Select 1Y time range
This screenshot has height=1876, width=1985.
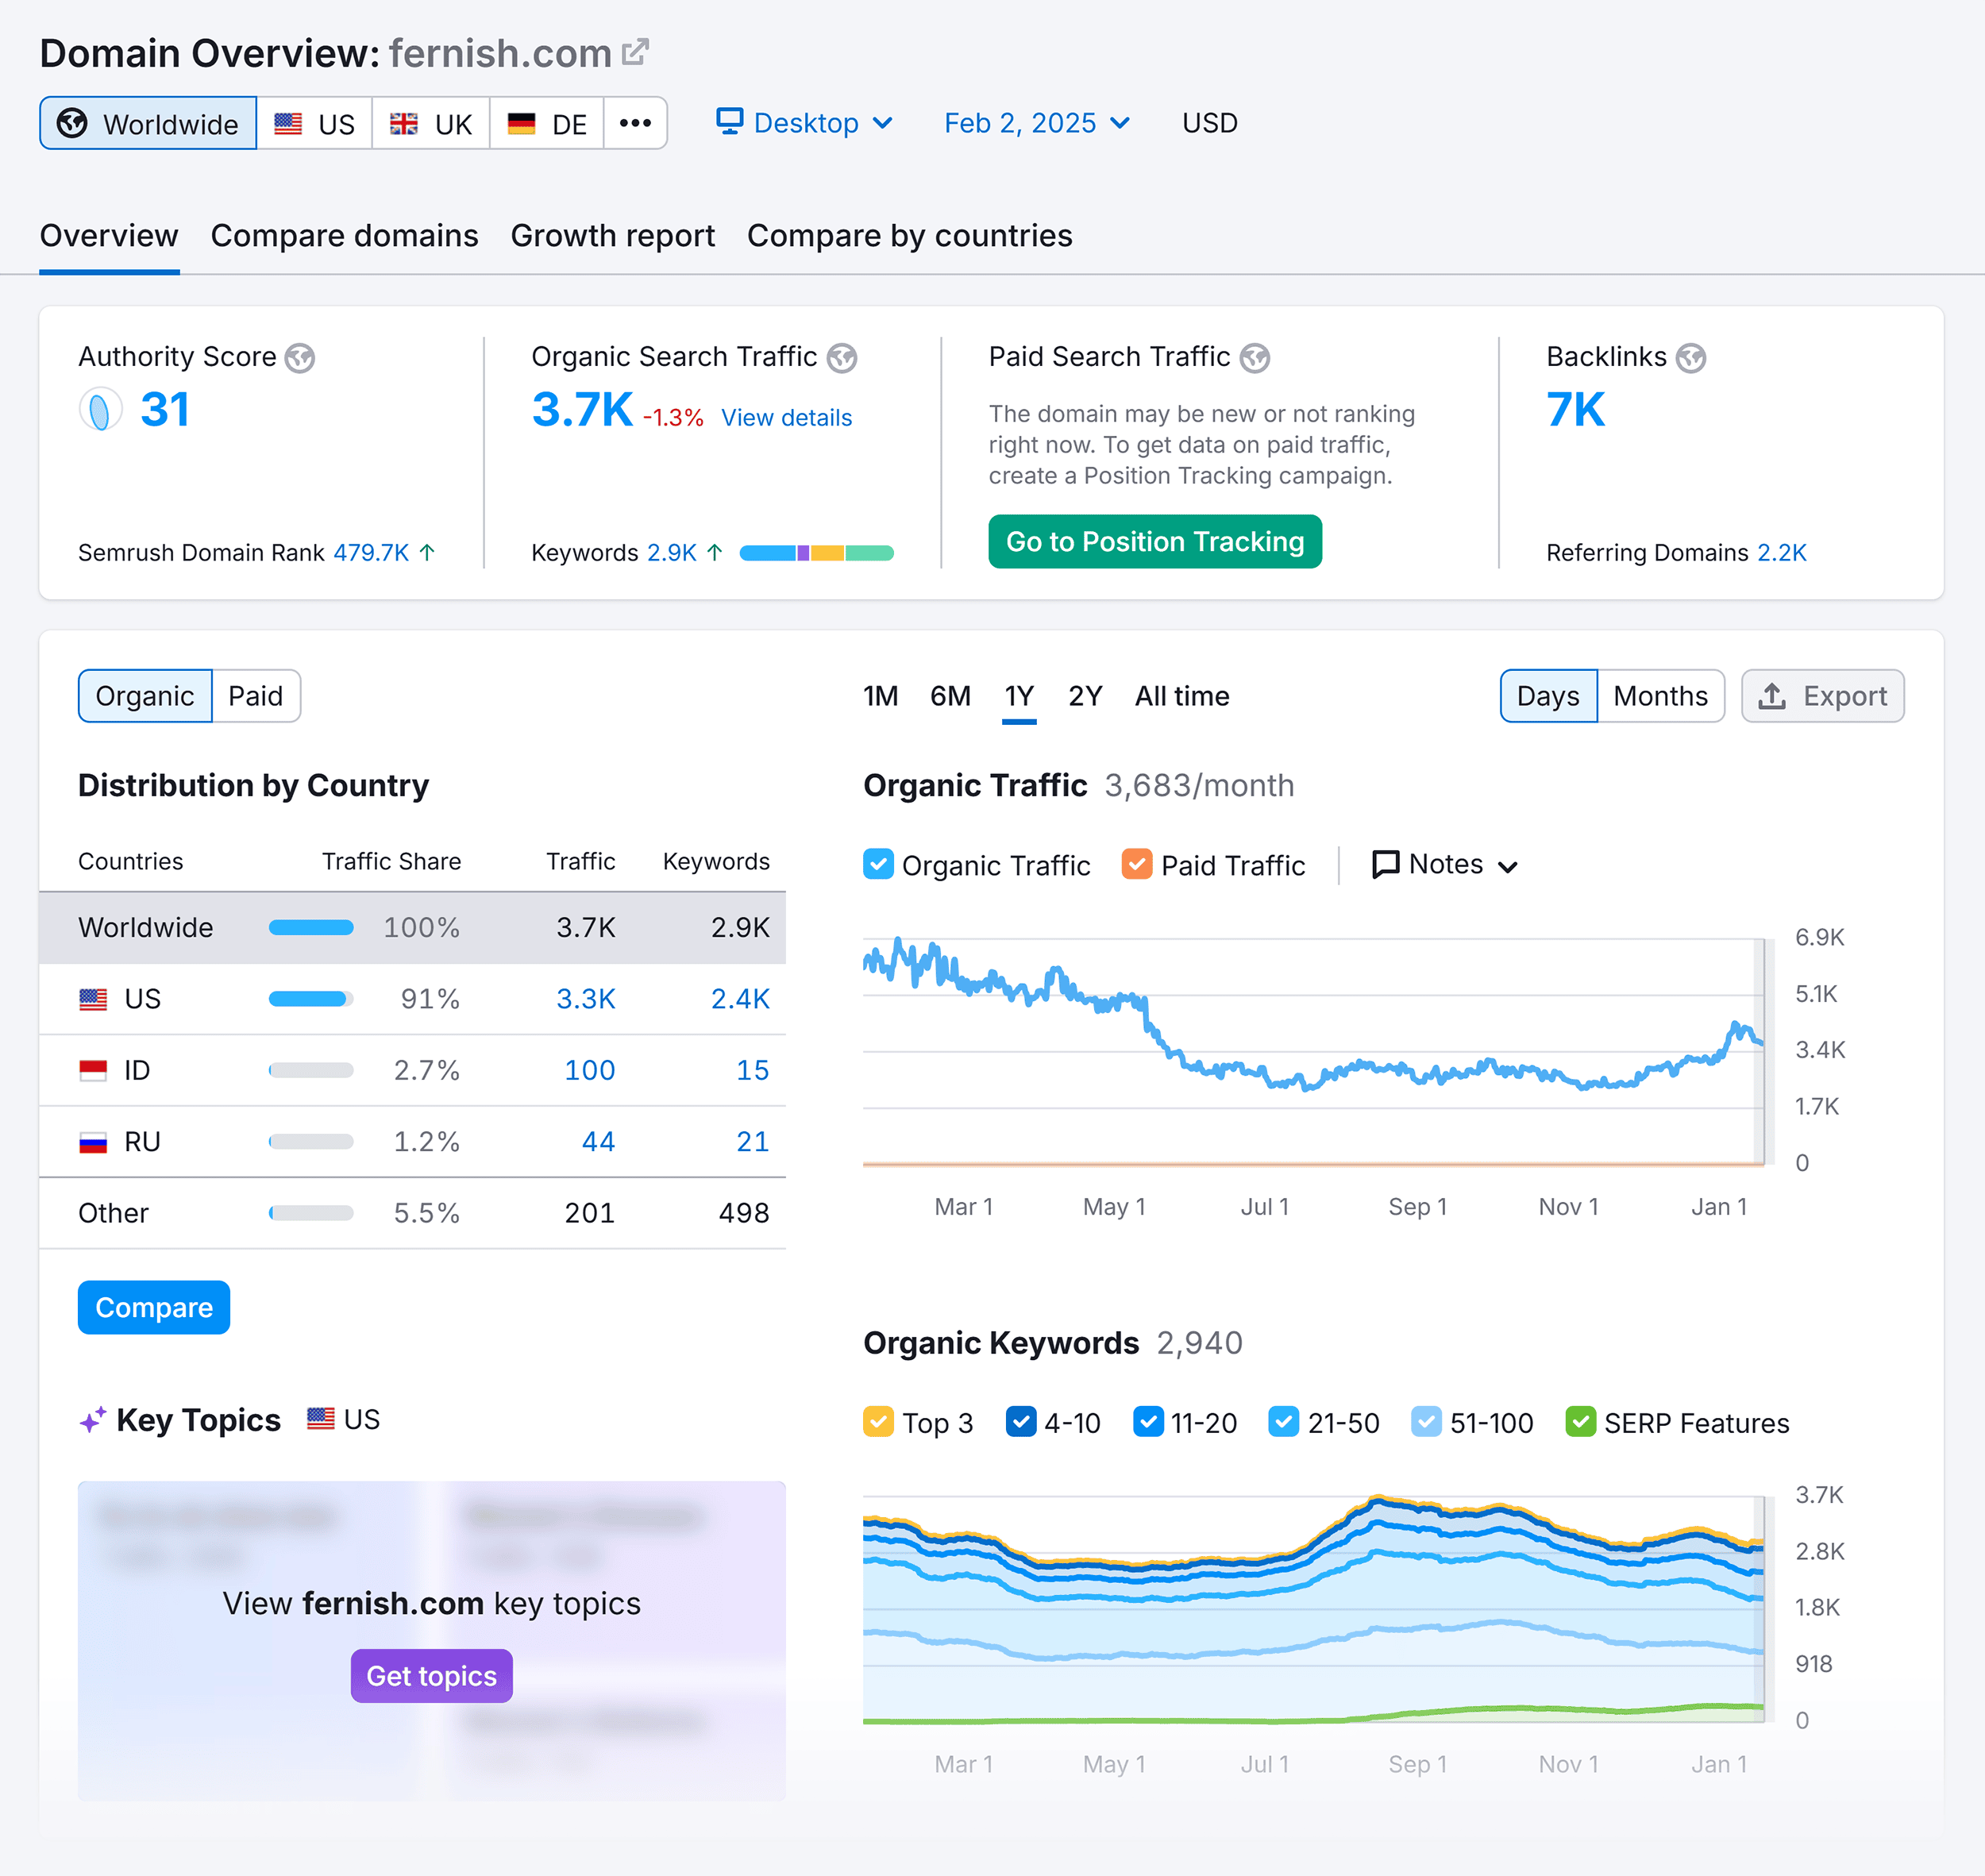tap(1019, 696)
